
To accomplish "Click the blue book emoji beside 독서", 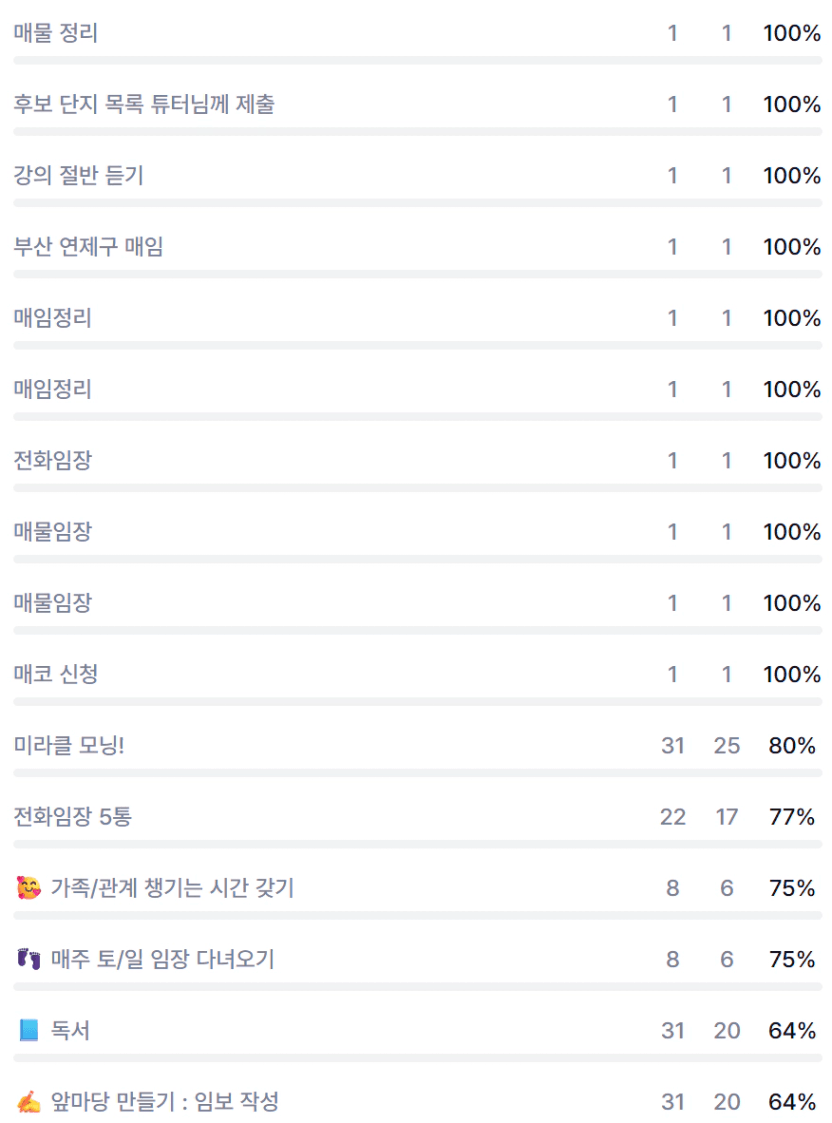I will click(29, 1030).
